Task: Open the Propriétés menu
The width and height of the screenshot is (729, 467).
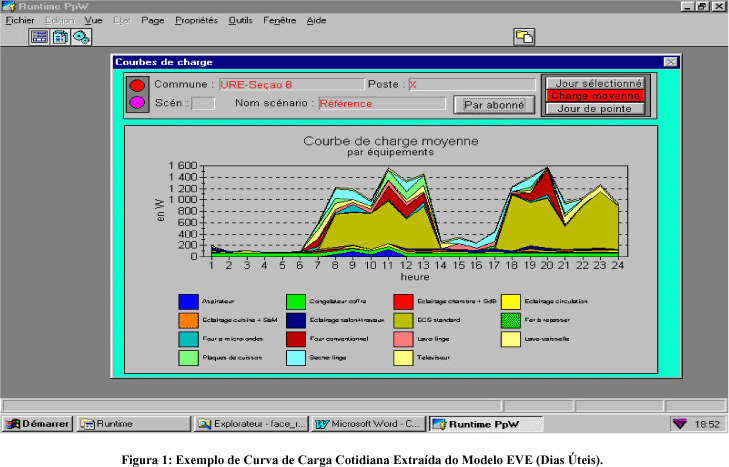Action: click(196, 20)
